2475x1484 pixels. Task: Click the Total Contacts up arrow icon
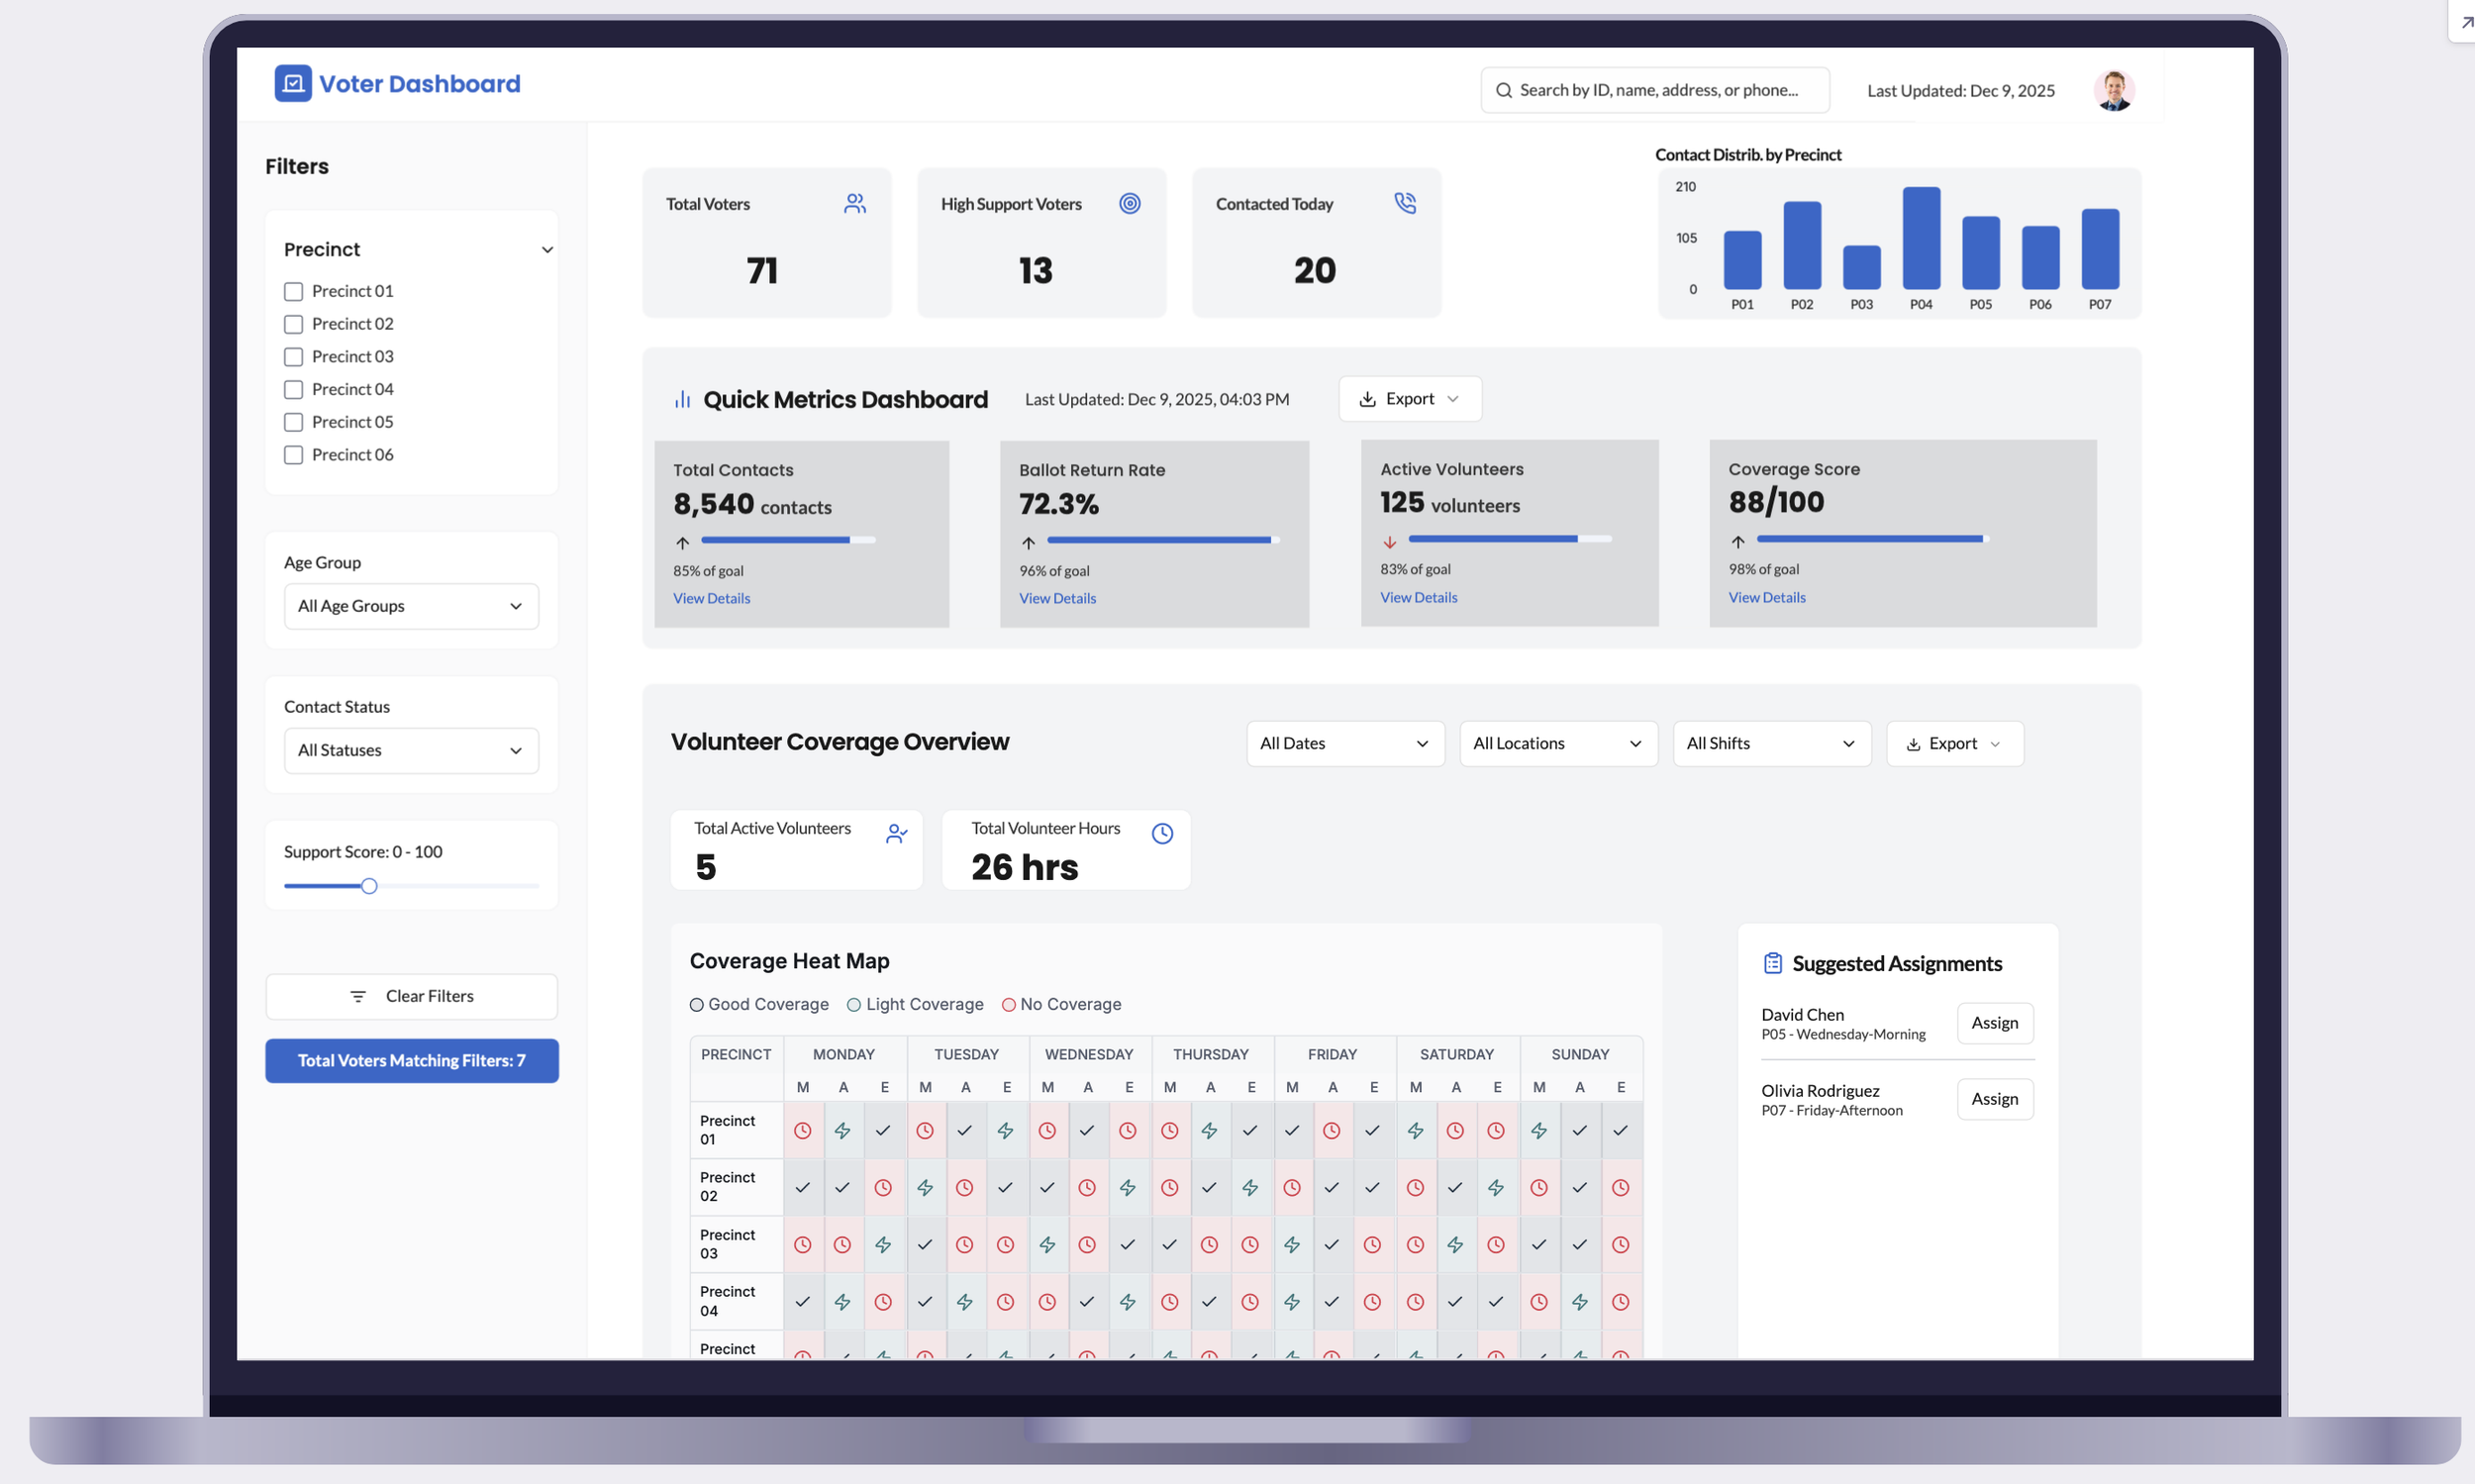pyautogui.click(x=683, y=543)
